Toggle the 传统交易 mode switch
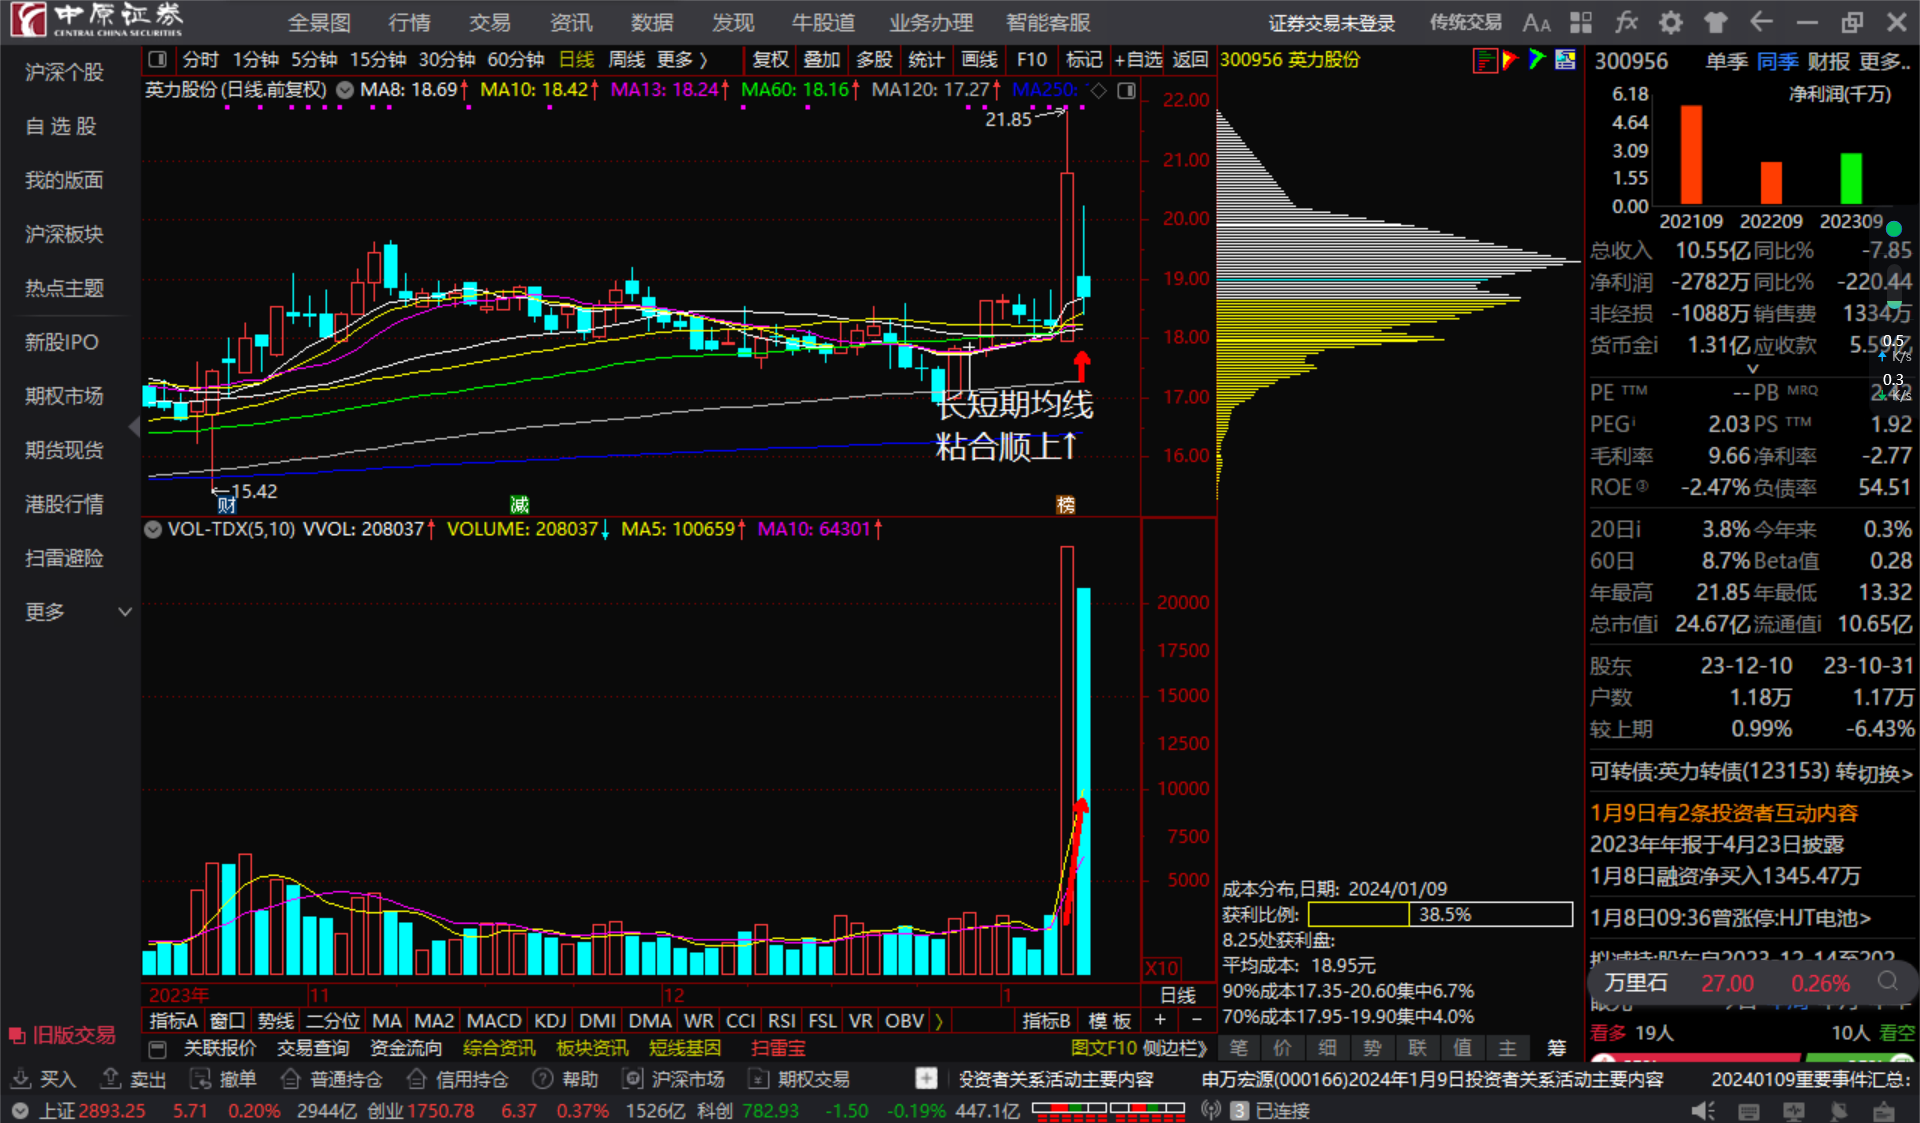The width and height of the screenshot is (1920, 1123). [x=1465, y=22]
